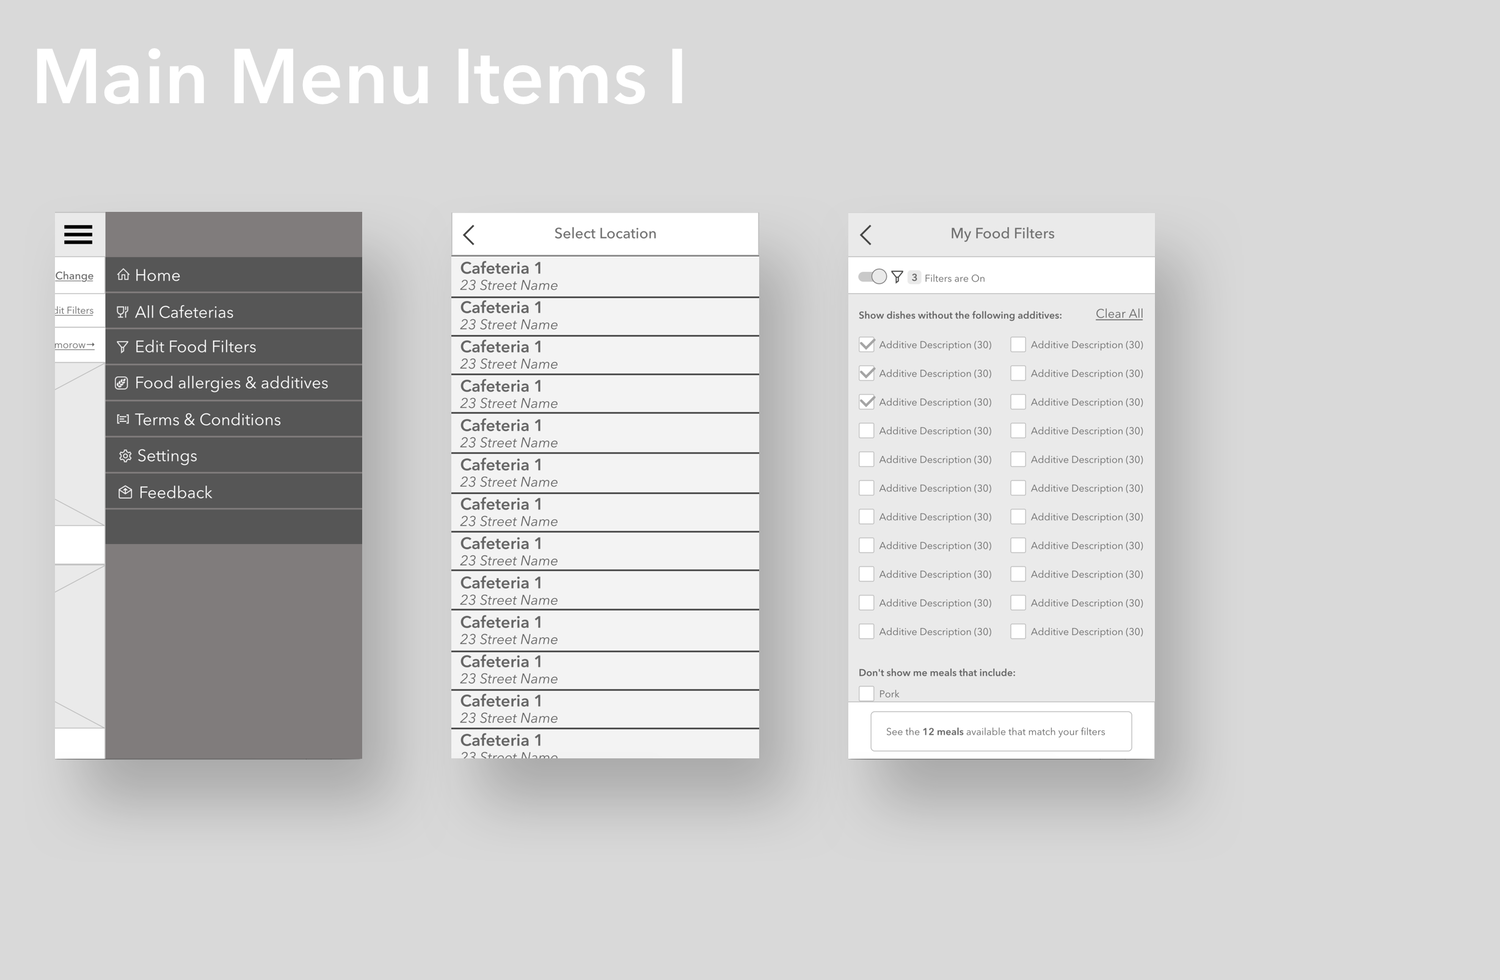Open Edit Food Filters menu item
1500x980 pixels.
[234, 347]
